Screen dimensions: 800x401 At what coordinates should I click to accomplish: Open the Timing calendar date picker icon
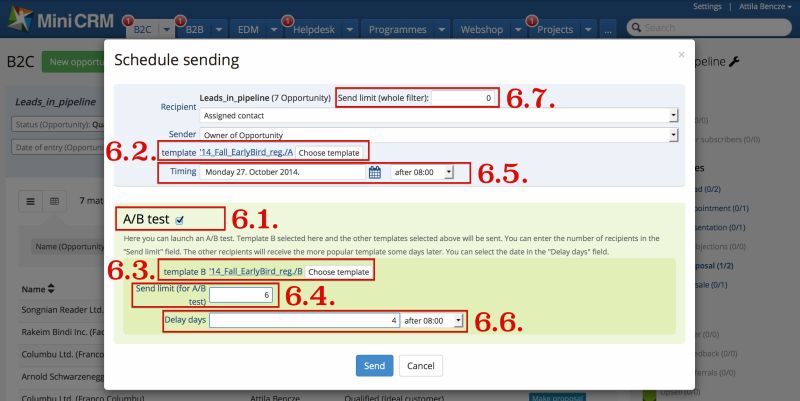374,172
